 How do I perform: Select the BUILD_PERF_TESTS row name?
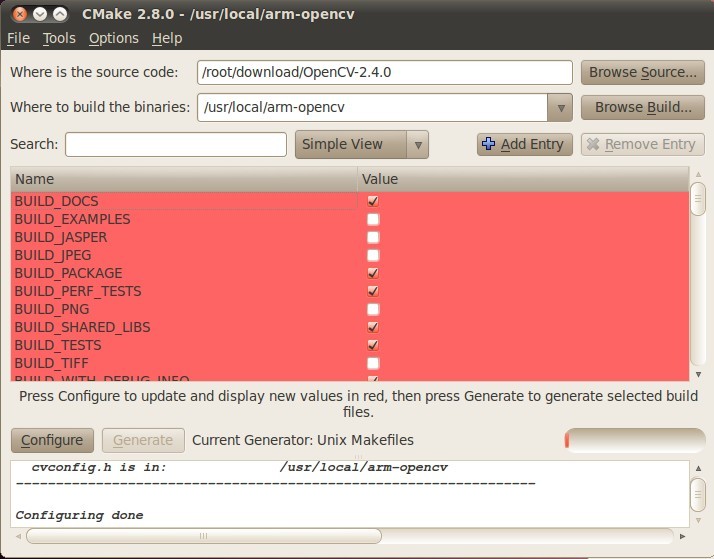tap(78, 291)
